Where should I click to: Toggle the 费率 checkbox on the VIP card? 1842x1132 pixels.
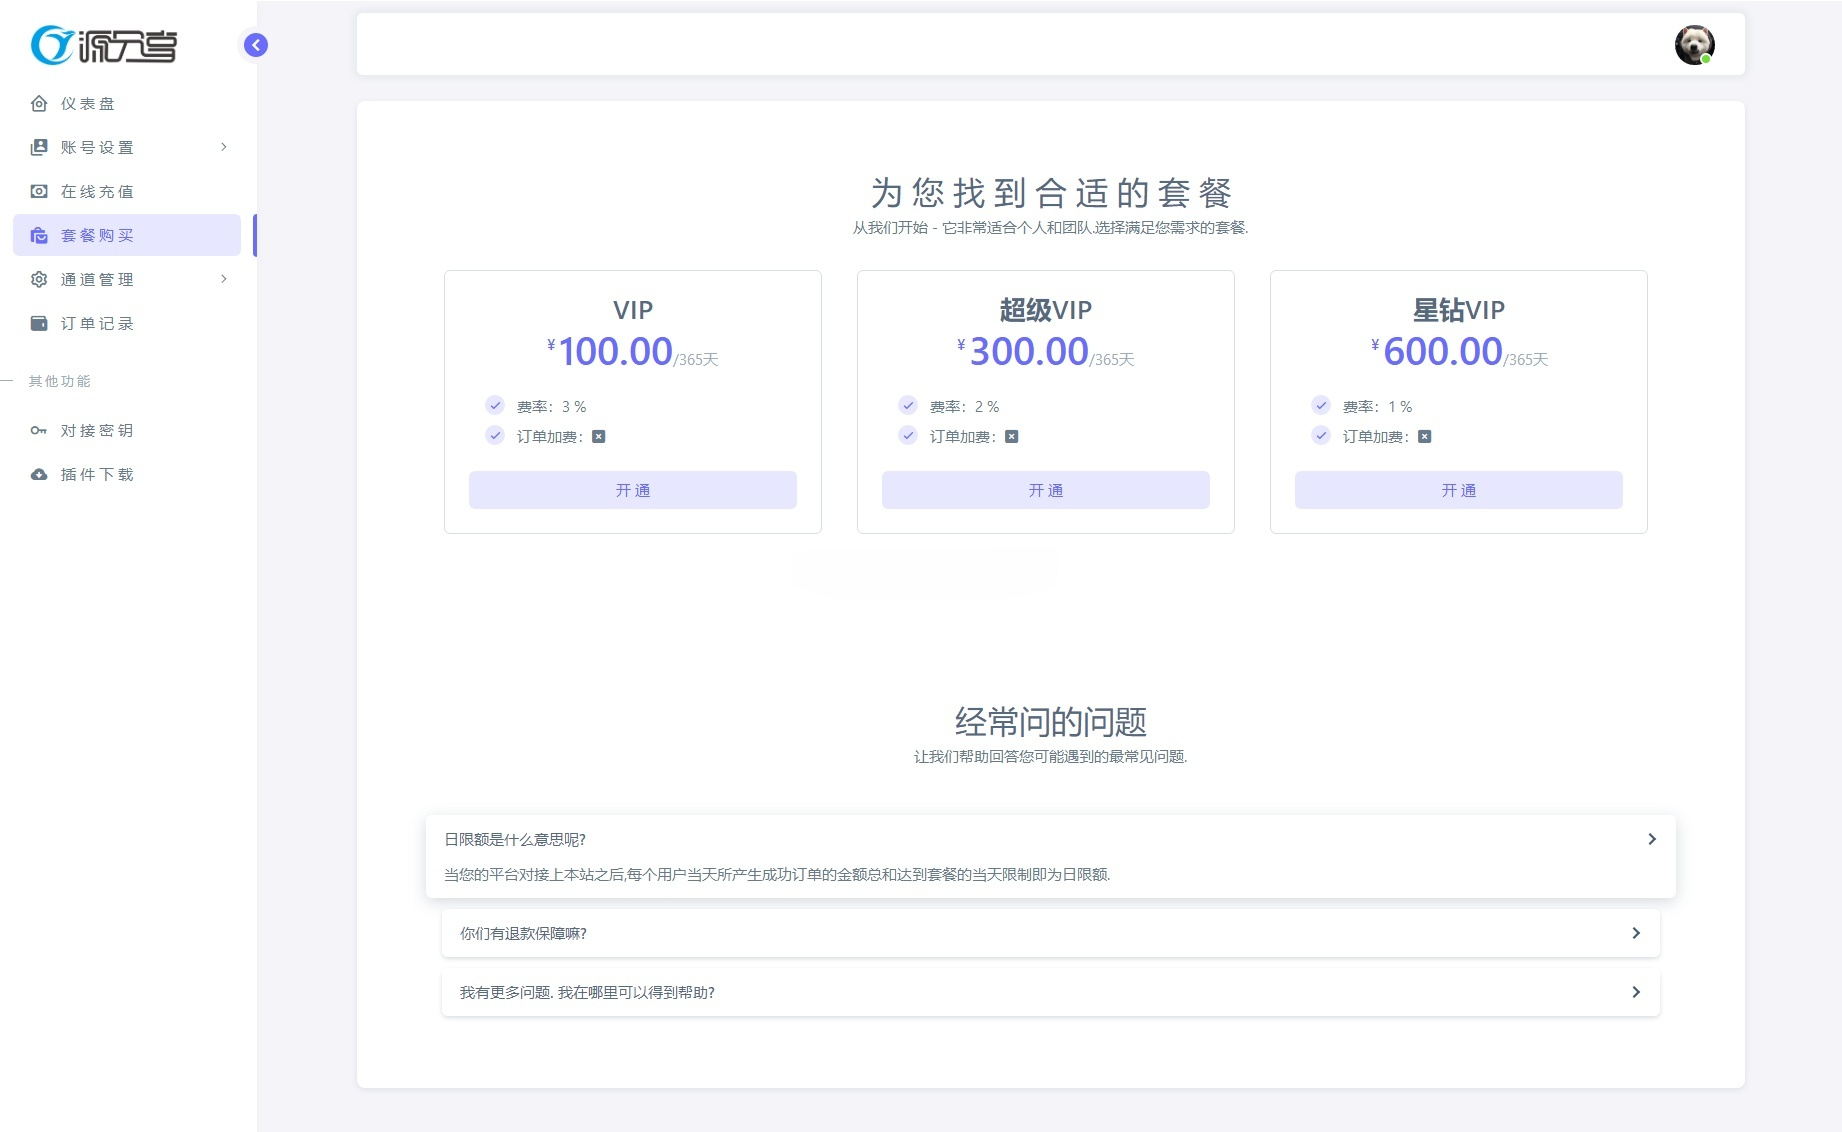(495, 405)
